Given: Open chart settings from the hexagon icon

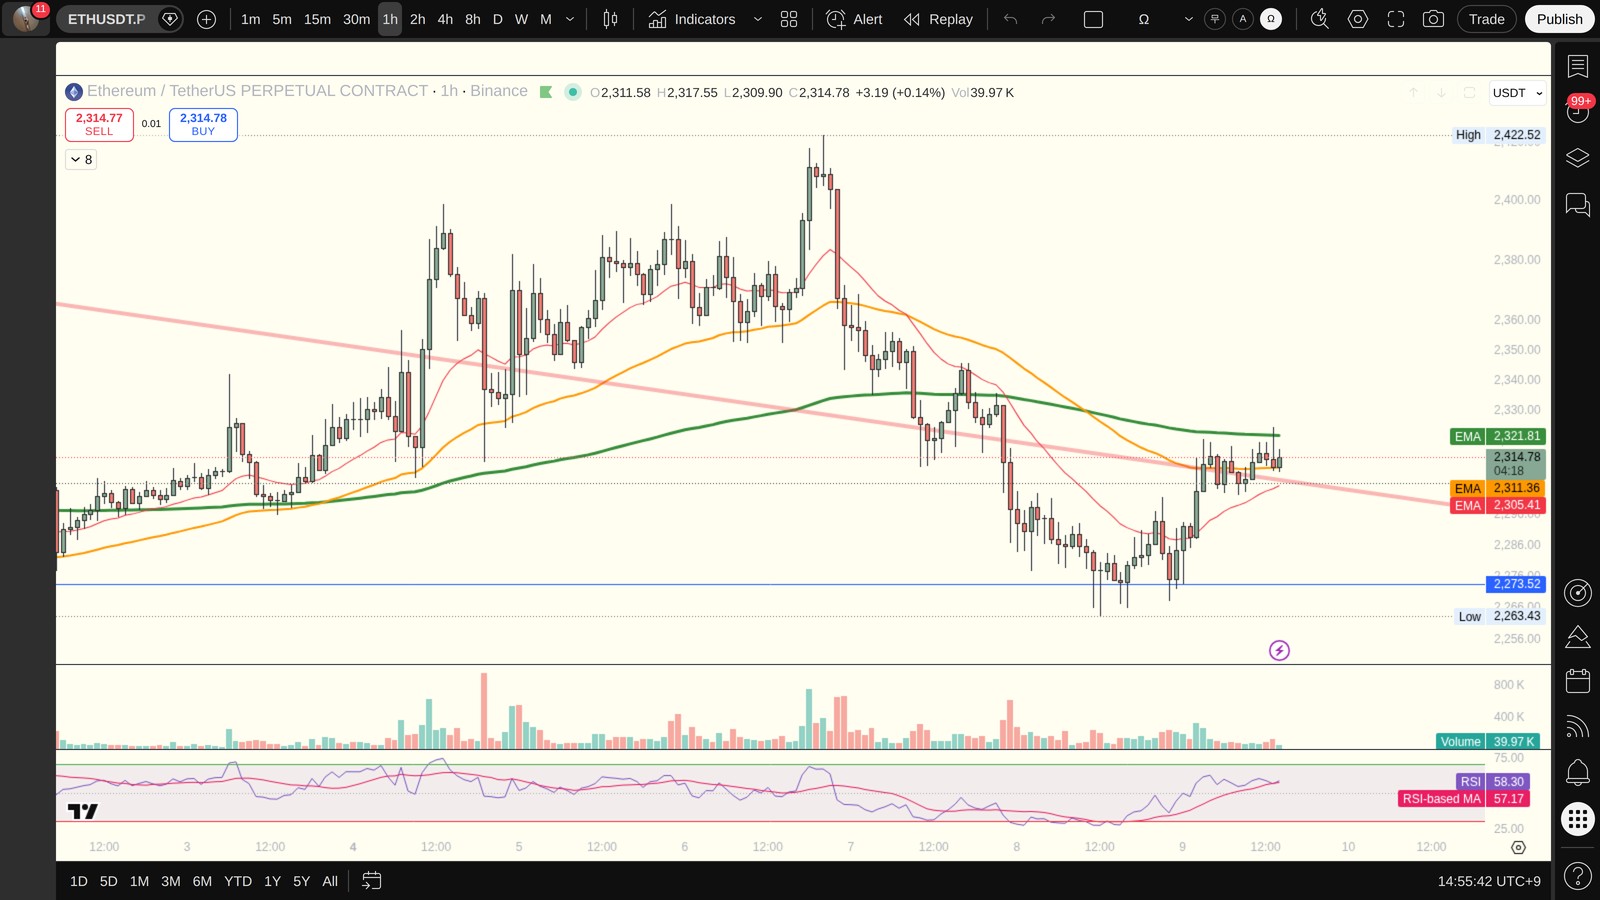Looking at the screenshot, I should (x=1358, y=19).
